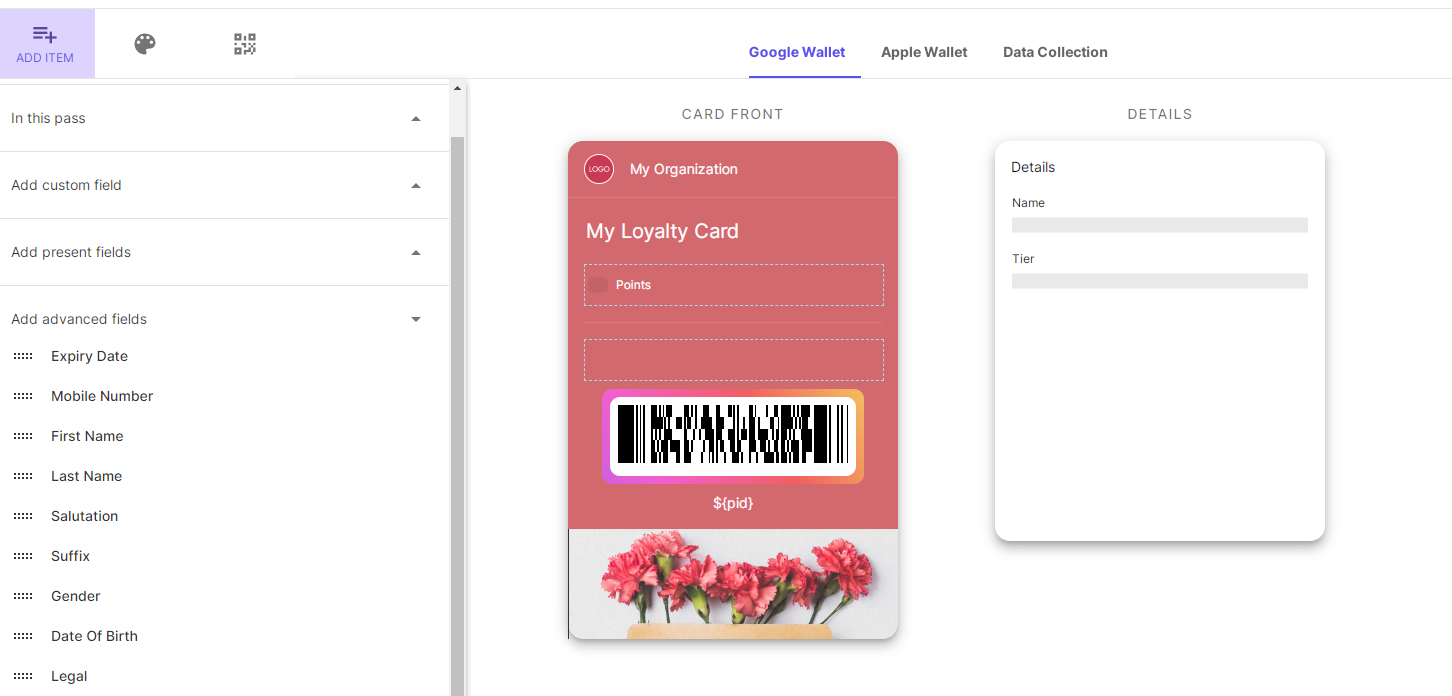Screen dimensions: 1452x696
Task: Select the Expiry Date field label
Action: 89,356
